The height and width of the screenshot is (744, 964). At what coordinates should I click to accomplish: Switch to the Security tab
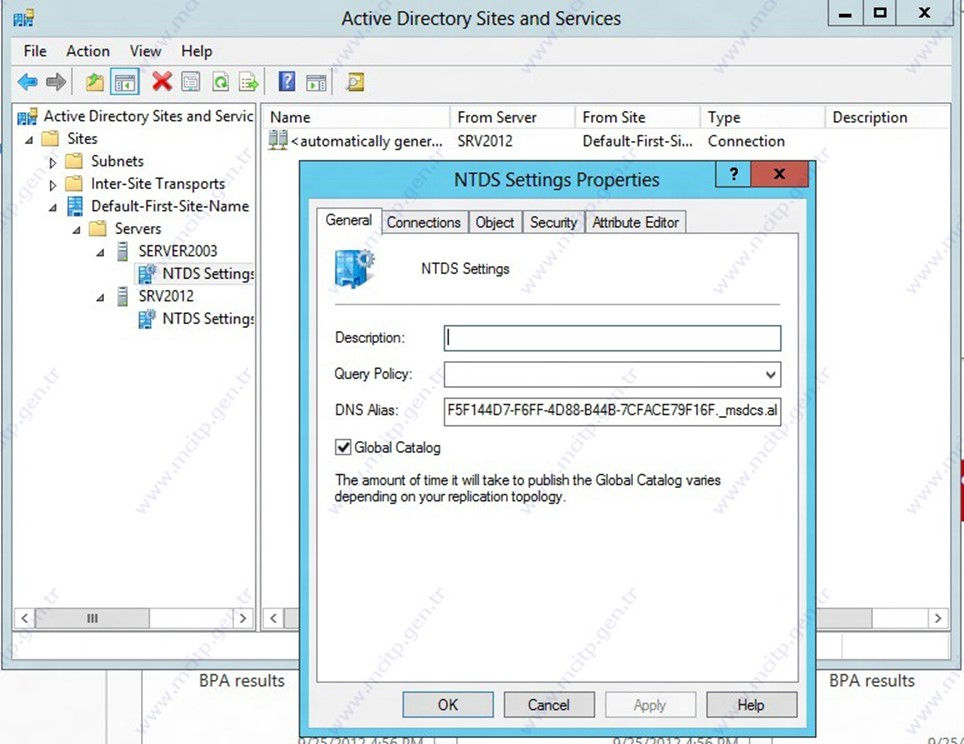point(553,223)
